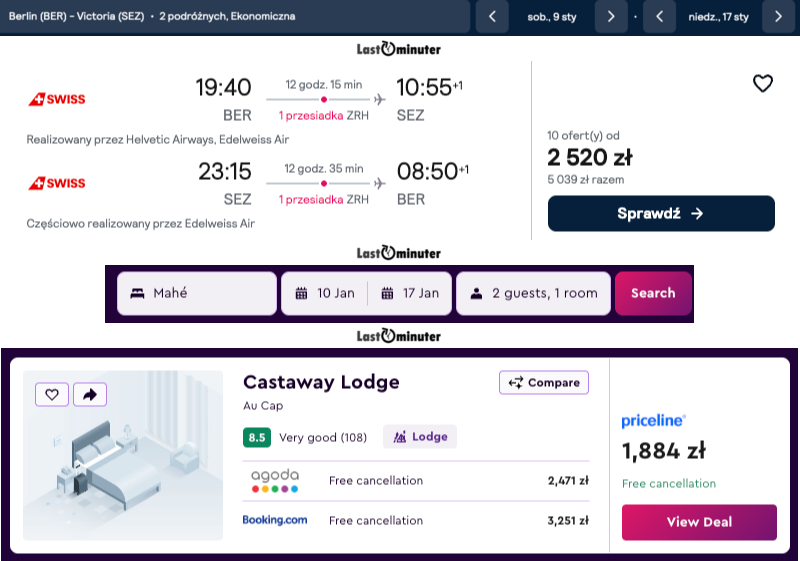The width and height of the screenshot is (800, 561).
Task: Select return date niedz., 17 sty
Action: click(x=718, y=17)
